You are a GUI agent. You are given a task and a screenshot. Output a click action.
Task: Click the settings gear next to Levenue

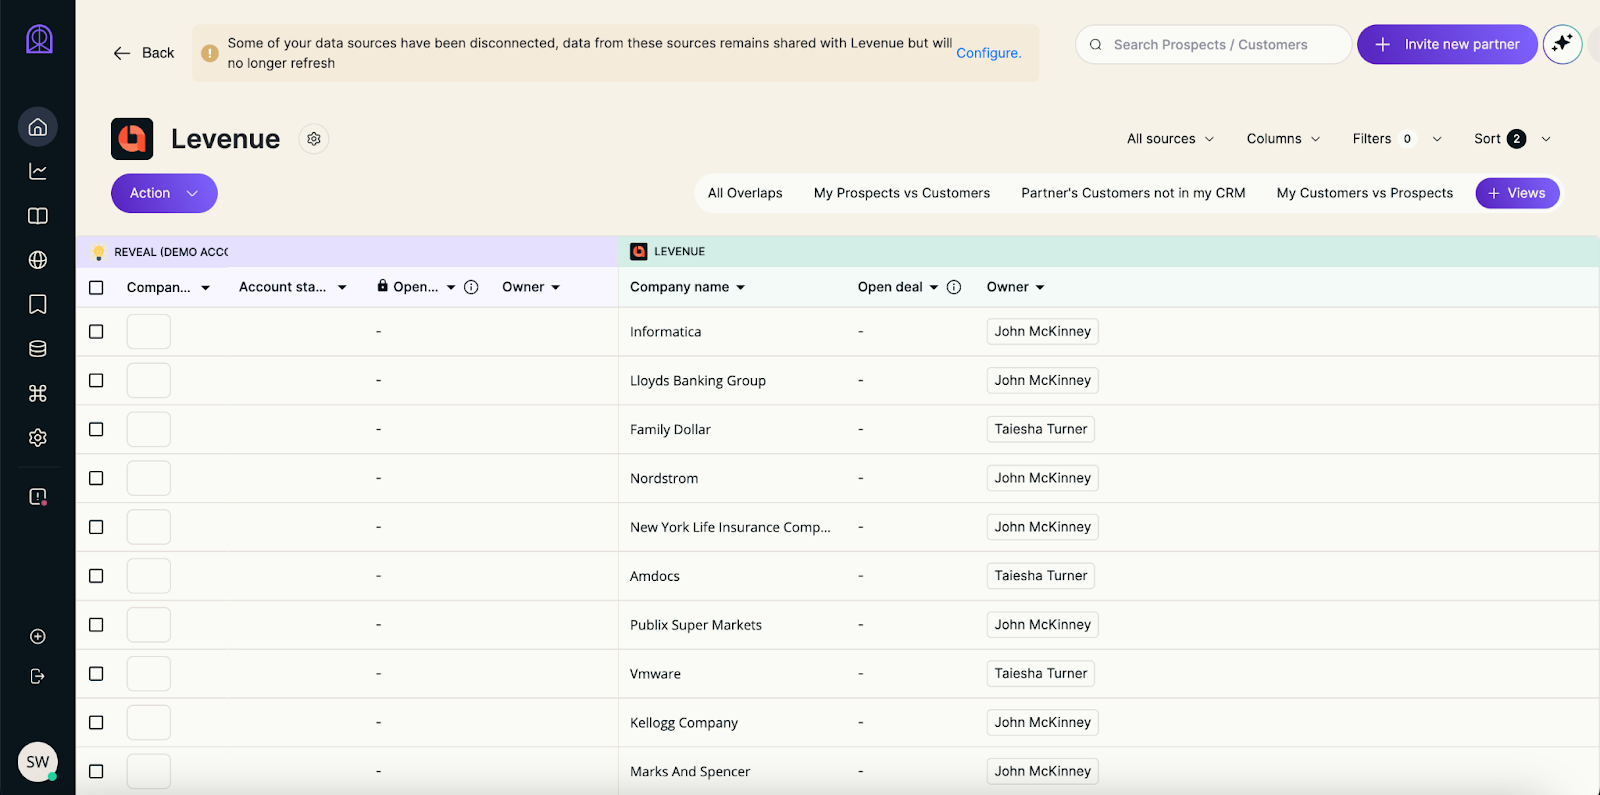point(314,139)
